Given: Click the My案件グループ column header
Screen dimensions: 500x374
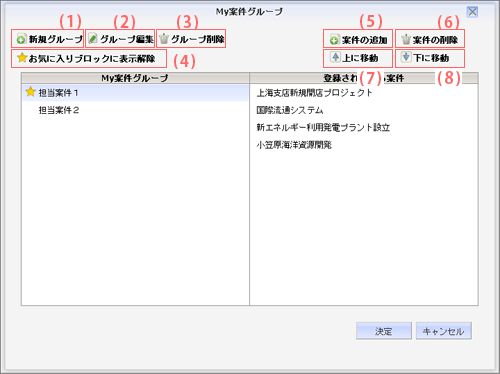Looking at the screenshot, I should (135, 78).
